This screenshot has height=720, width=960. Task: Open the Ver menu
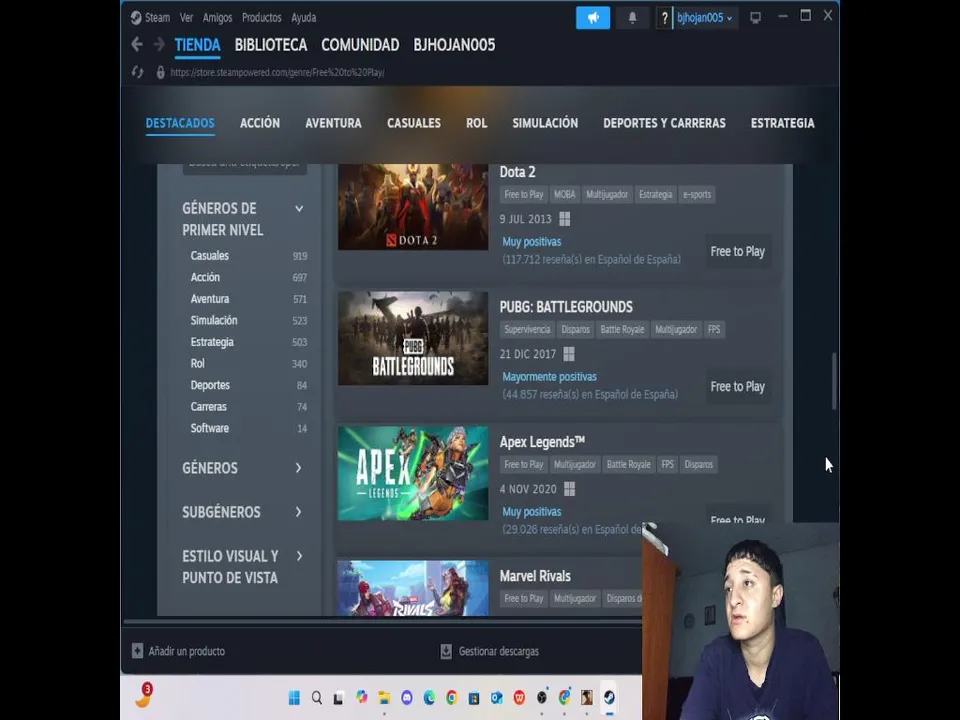coord(187,18)
